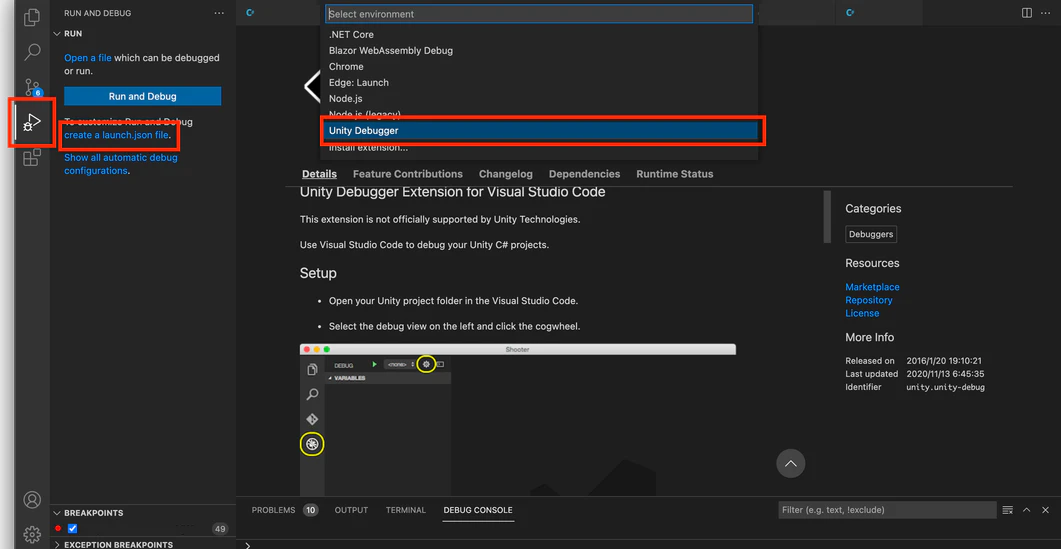Click the extension details vertical scrollbar
This screenshot has width=1061, height=549.
click(826, 217)
